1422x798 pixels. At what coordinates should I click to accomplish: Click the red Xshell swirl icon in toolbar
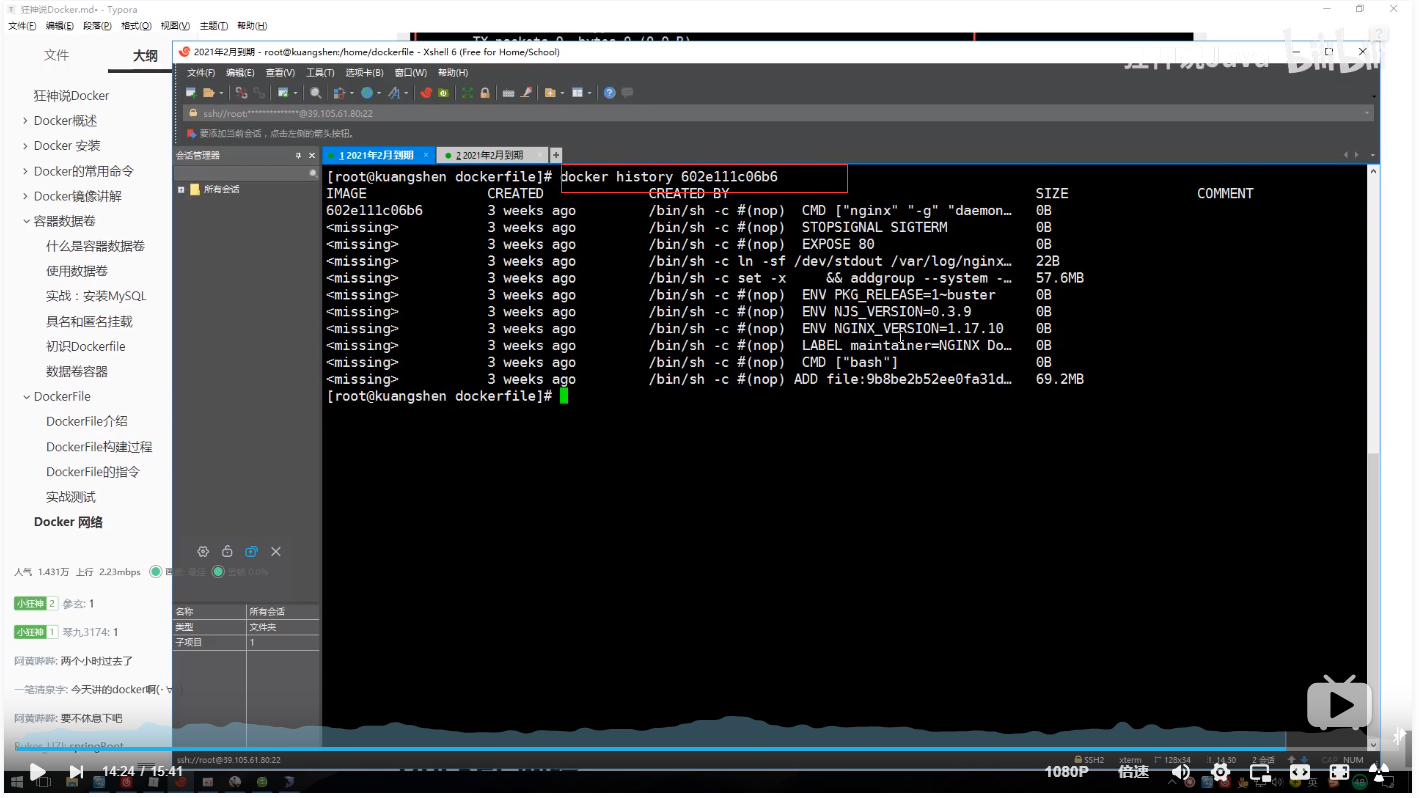426,93
